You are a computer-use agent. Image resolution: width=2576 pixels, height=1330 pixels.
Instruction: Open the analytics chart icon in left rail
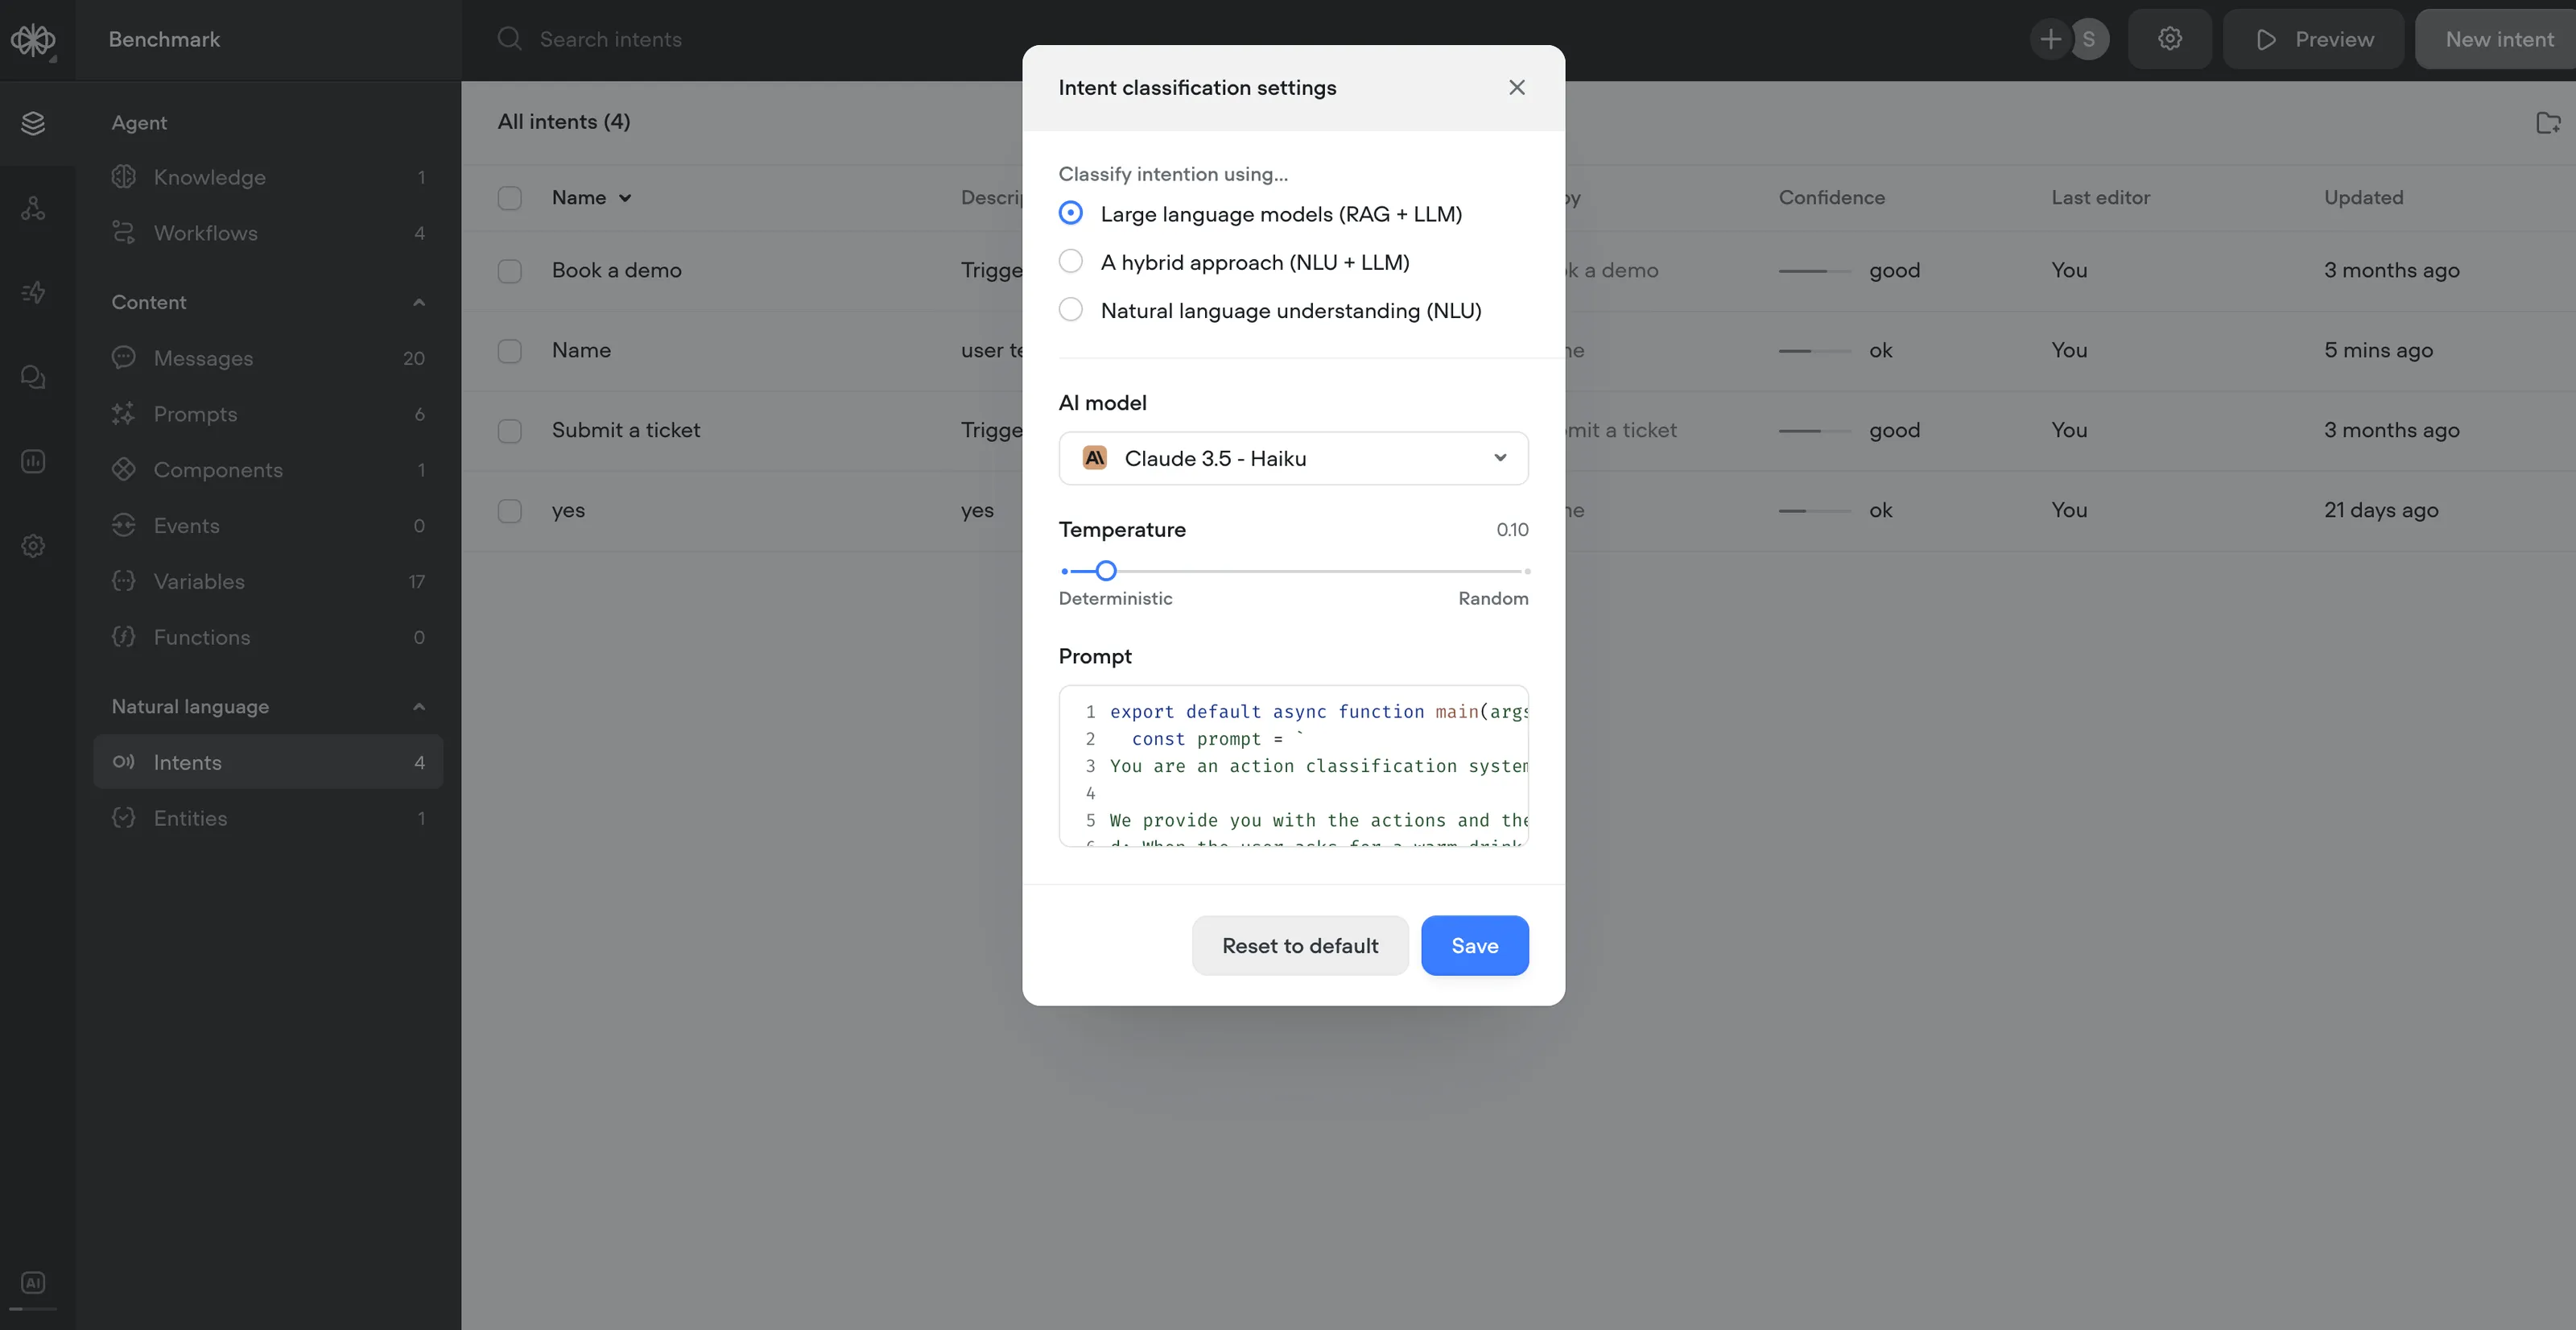33,462
